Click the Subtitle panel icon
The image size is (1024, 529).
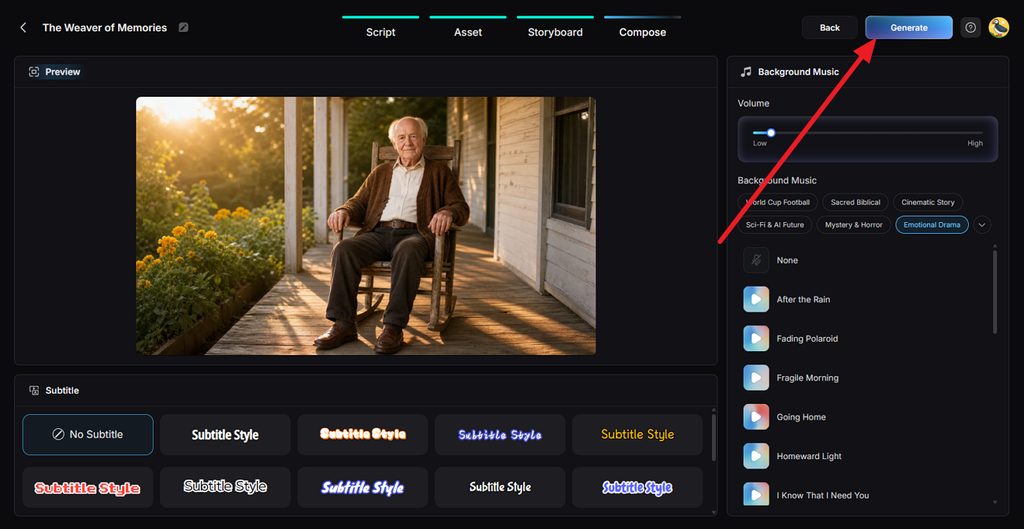[34, 391]
